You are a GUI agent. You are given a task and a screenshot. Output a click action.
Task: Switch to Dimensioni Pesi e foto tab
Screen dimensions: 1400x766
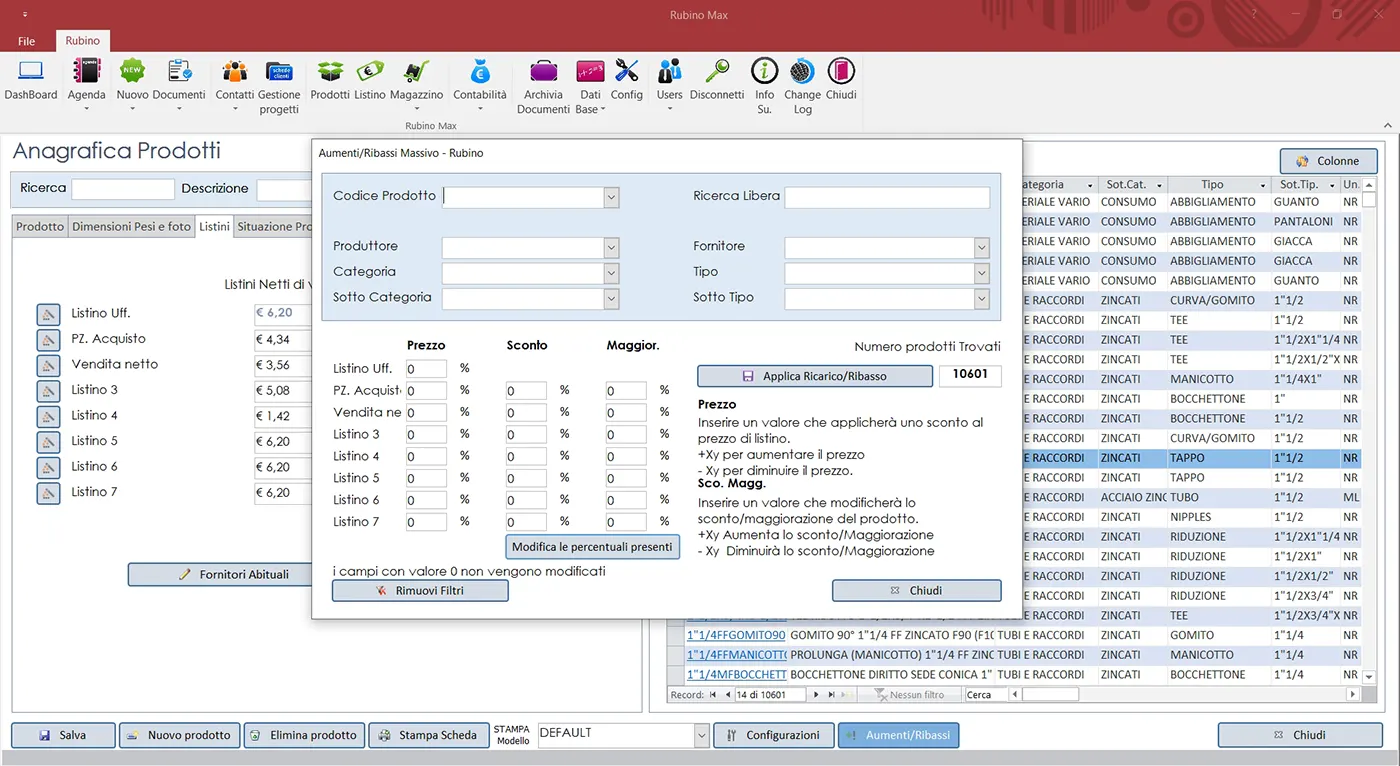point(131,227)
